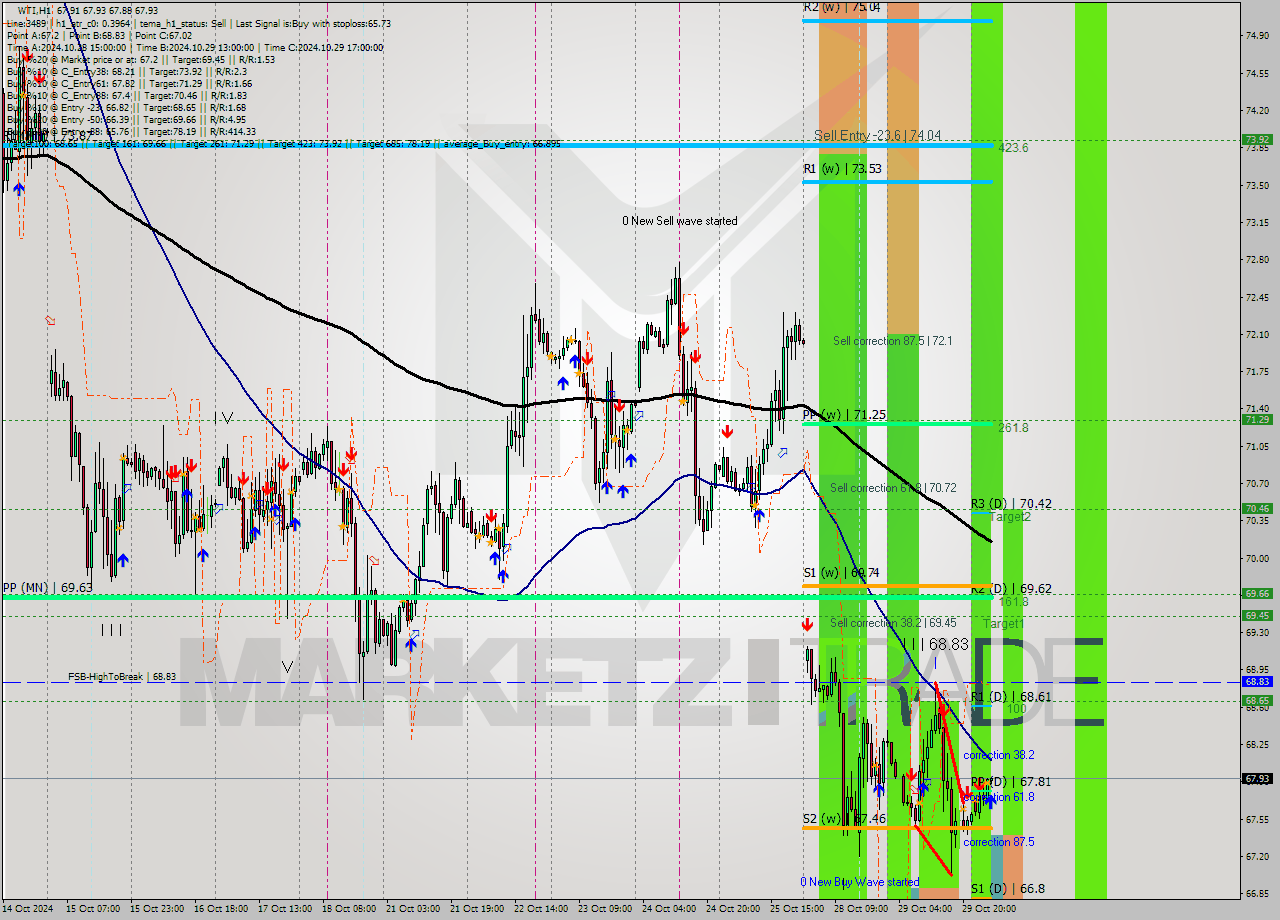Select the 'R2 (D) | 69.62' pivot label

tap(1011, 589)
